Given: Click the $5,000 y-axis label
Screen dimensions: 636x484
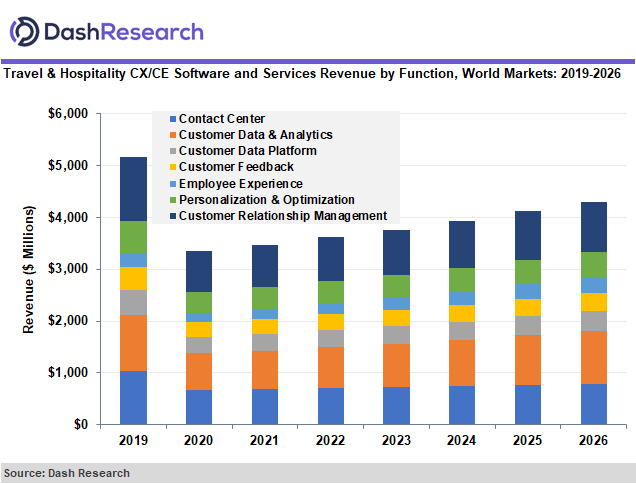Looking at the screenshot, I should coord(68,166).
